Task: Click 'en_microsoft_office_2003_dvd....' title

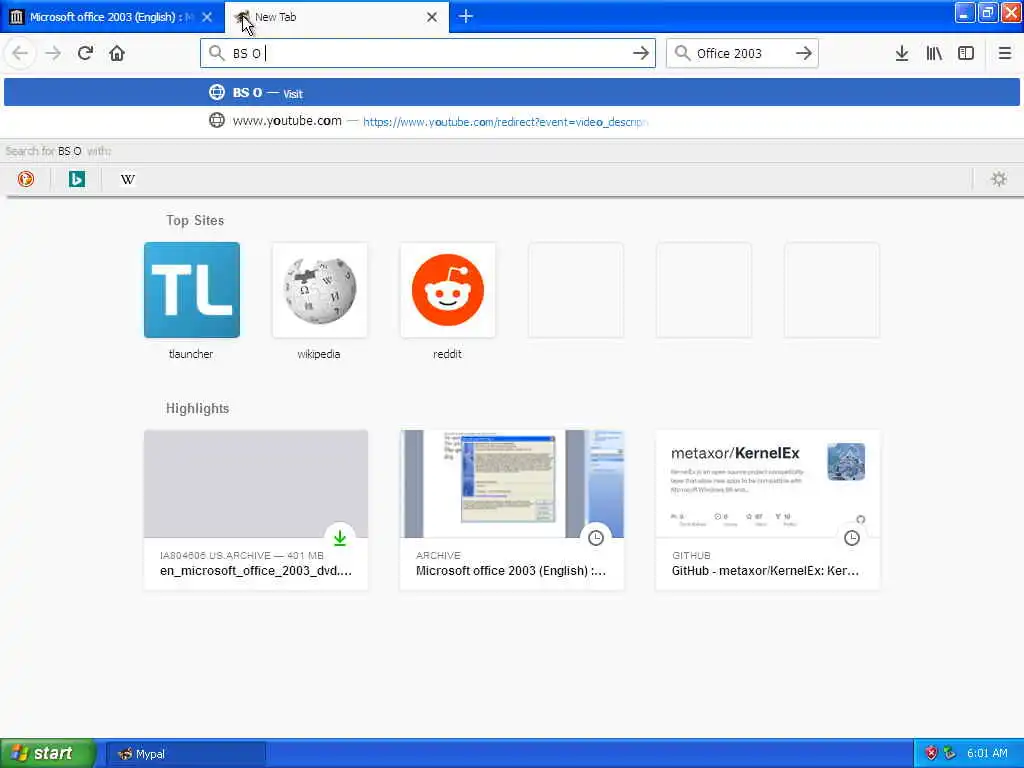Action: tap(256, 570)
